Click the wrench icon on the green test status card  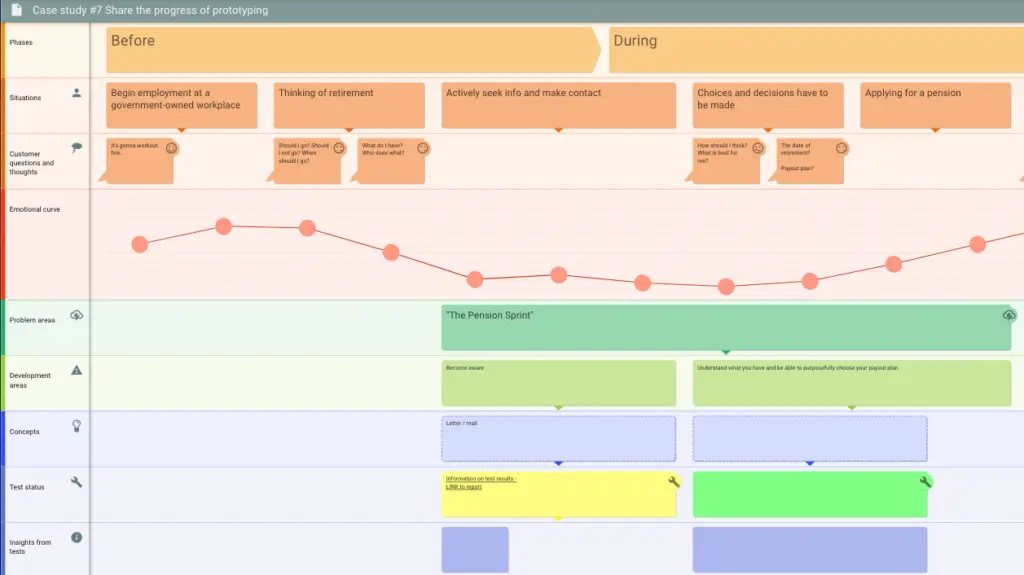925,482
